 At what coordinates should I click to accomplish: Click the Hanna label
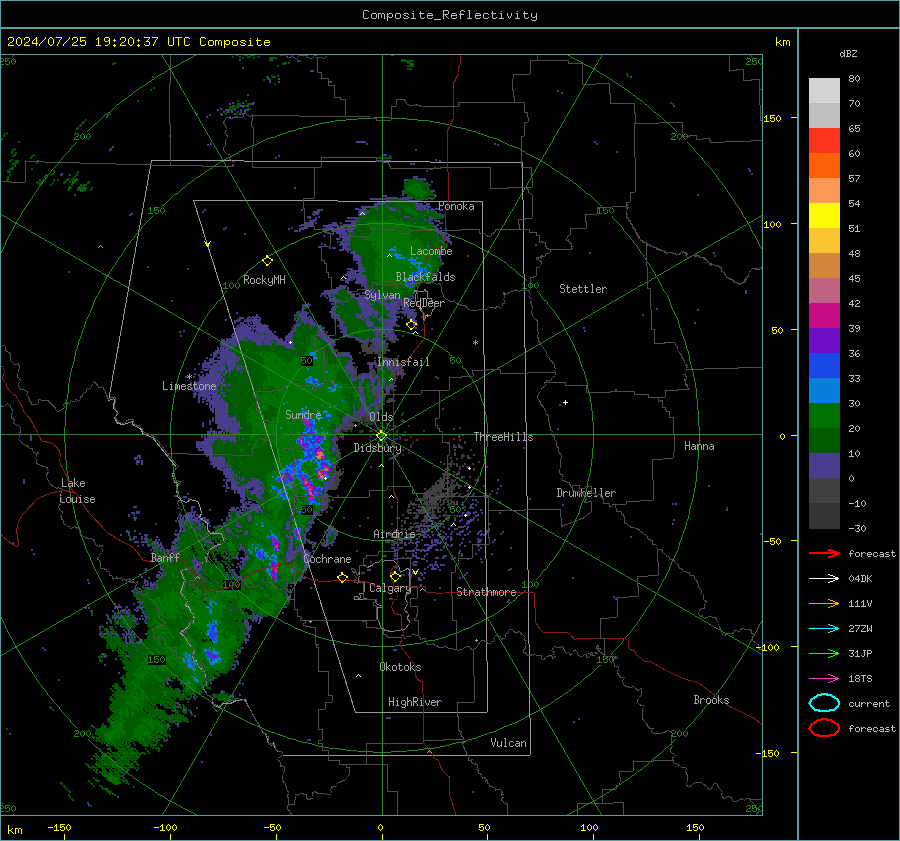pos(699,446)
